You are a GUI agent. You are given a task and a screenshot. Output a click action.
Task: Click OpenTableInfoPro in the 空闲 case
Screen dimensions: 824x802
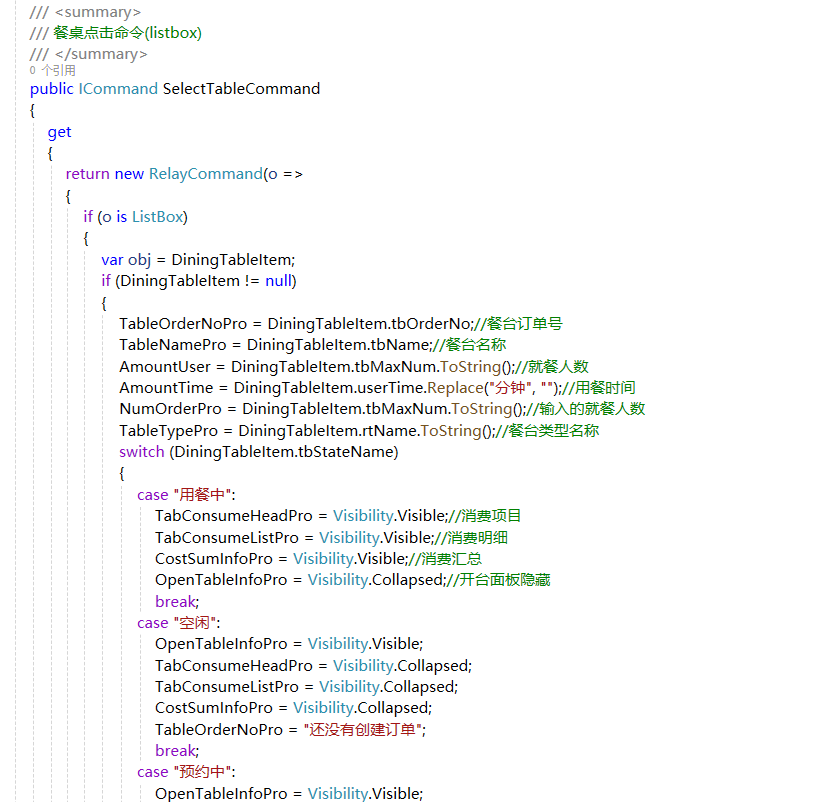[x=221, y=644]
